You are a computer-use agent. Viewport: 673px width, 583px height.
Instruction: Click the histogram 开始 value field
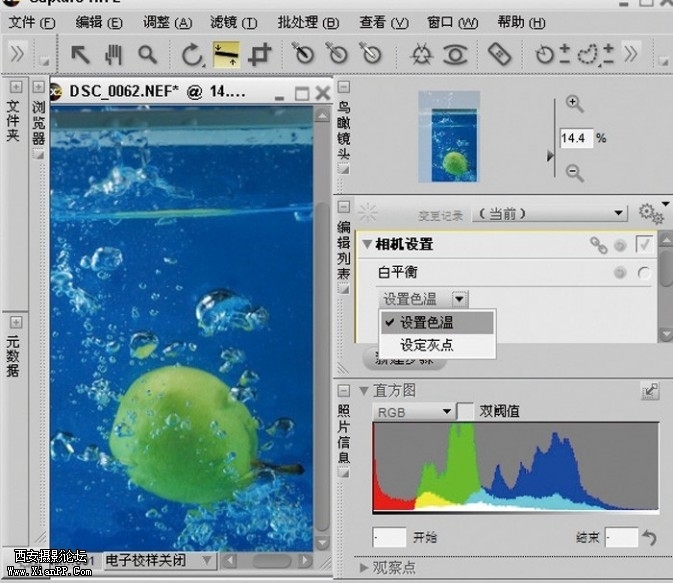tap(389, 537)
